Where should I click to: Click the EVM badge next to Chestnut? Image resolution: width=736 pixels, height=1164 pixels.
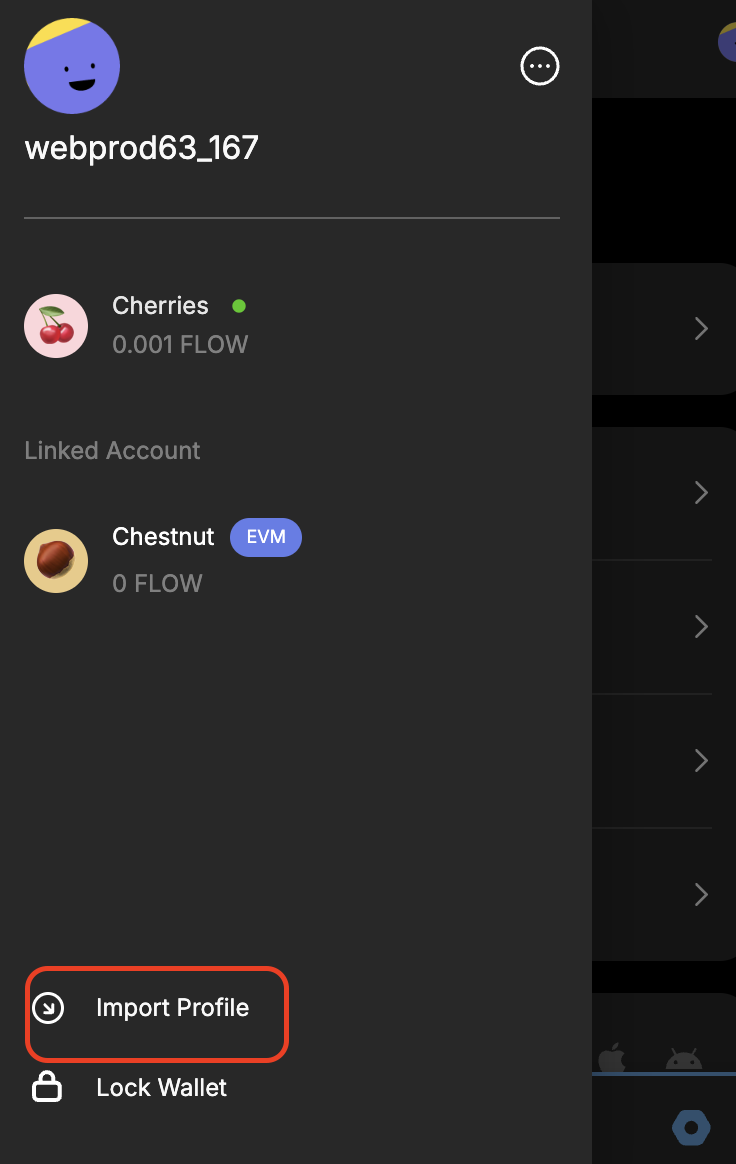click(266, 537)
